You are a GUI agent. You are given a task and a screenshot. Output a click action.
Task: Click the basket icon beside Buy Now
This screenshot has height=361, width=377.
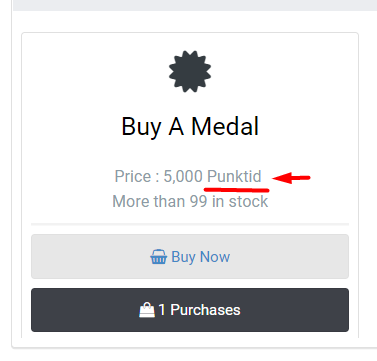158,257
